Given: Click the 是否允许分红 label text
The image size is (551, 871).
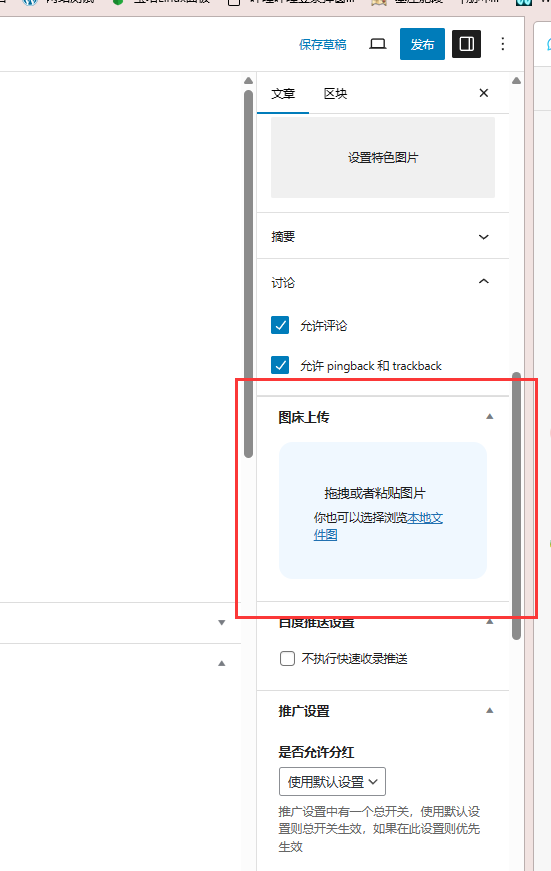Looking at the screenshot, I should (x=316, y=752).
